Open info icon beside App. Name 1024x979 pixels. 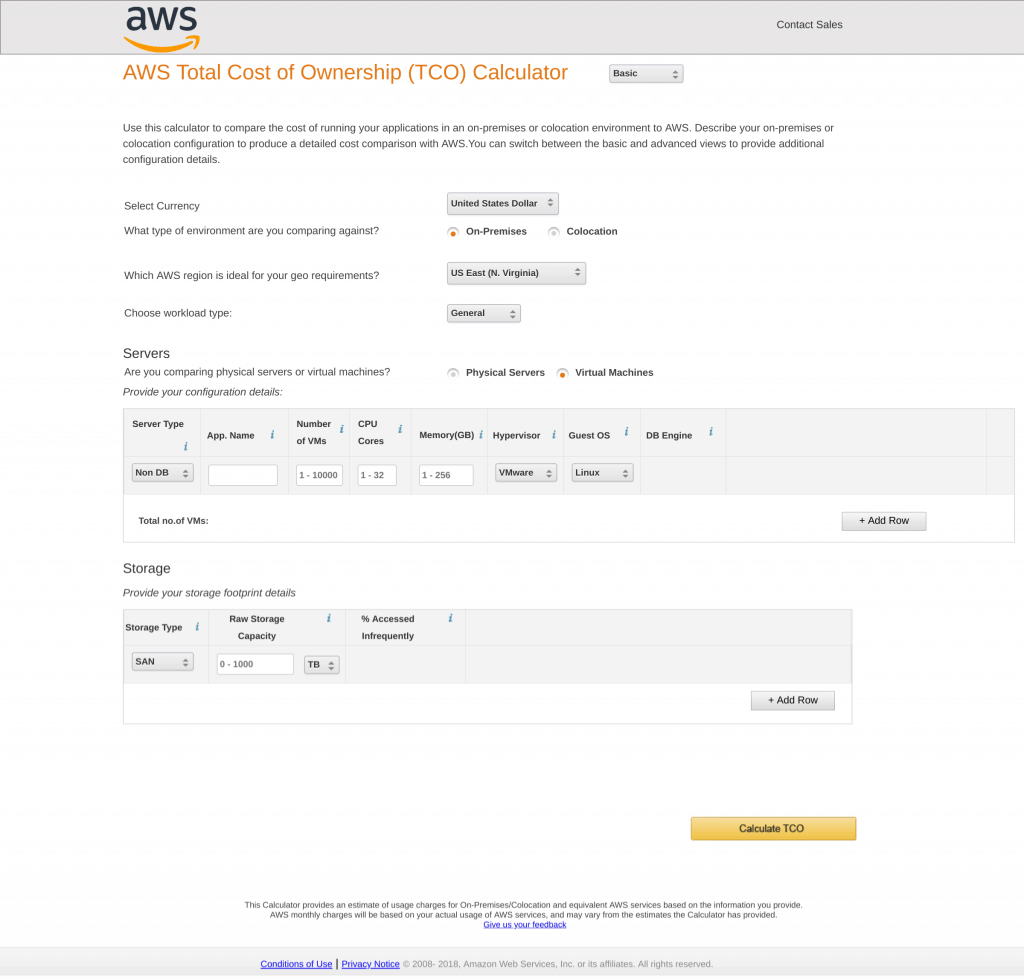point(272,435)
